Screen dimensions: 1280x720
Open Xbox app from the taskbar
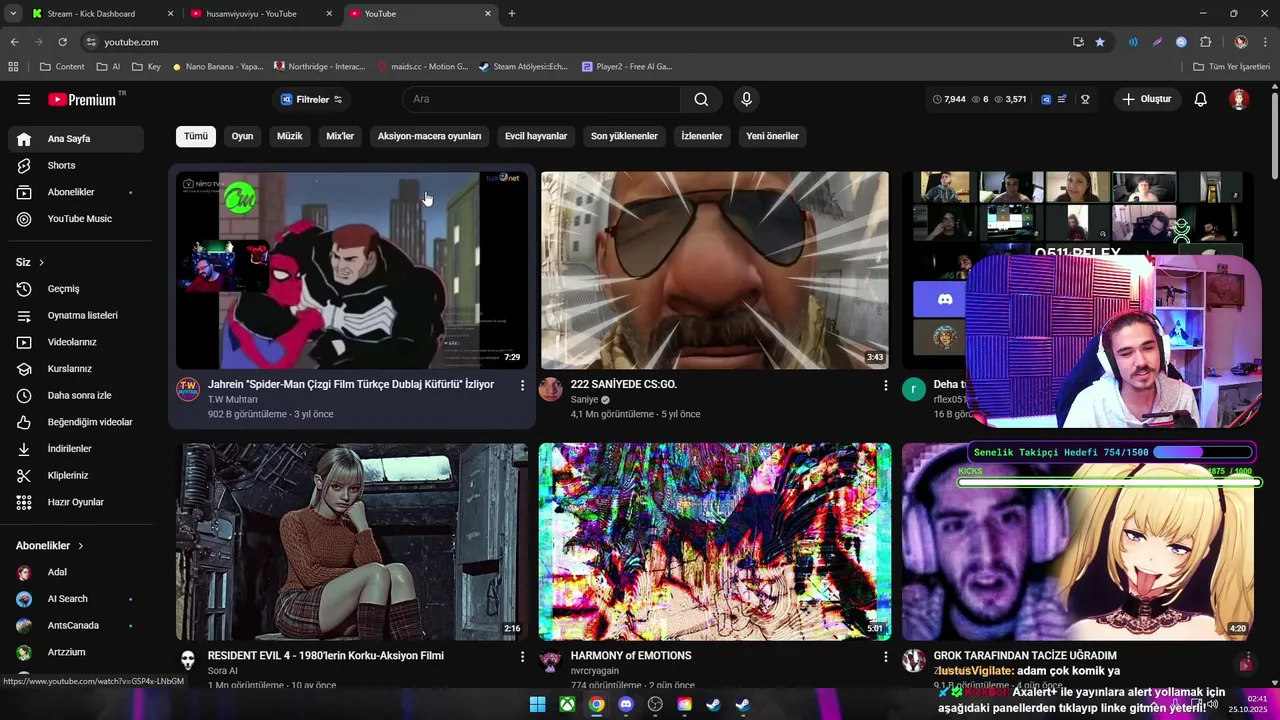coord(567,704)
